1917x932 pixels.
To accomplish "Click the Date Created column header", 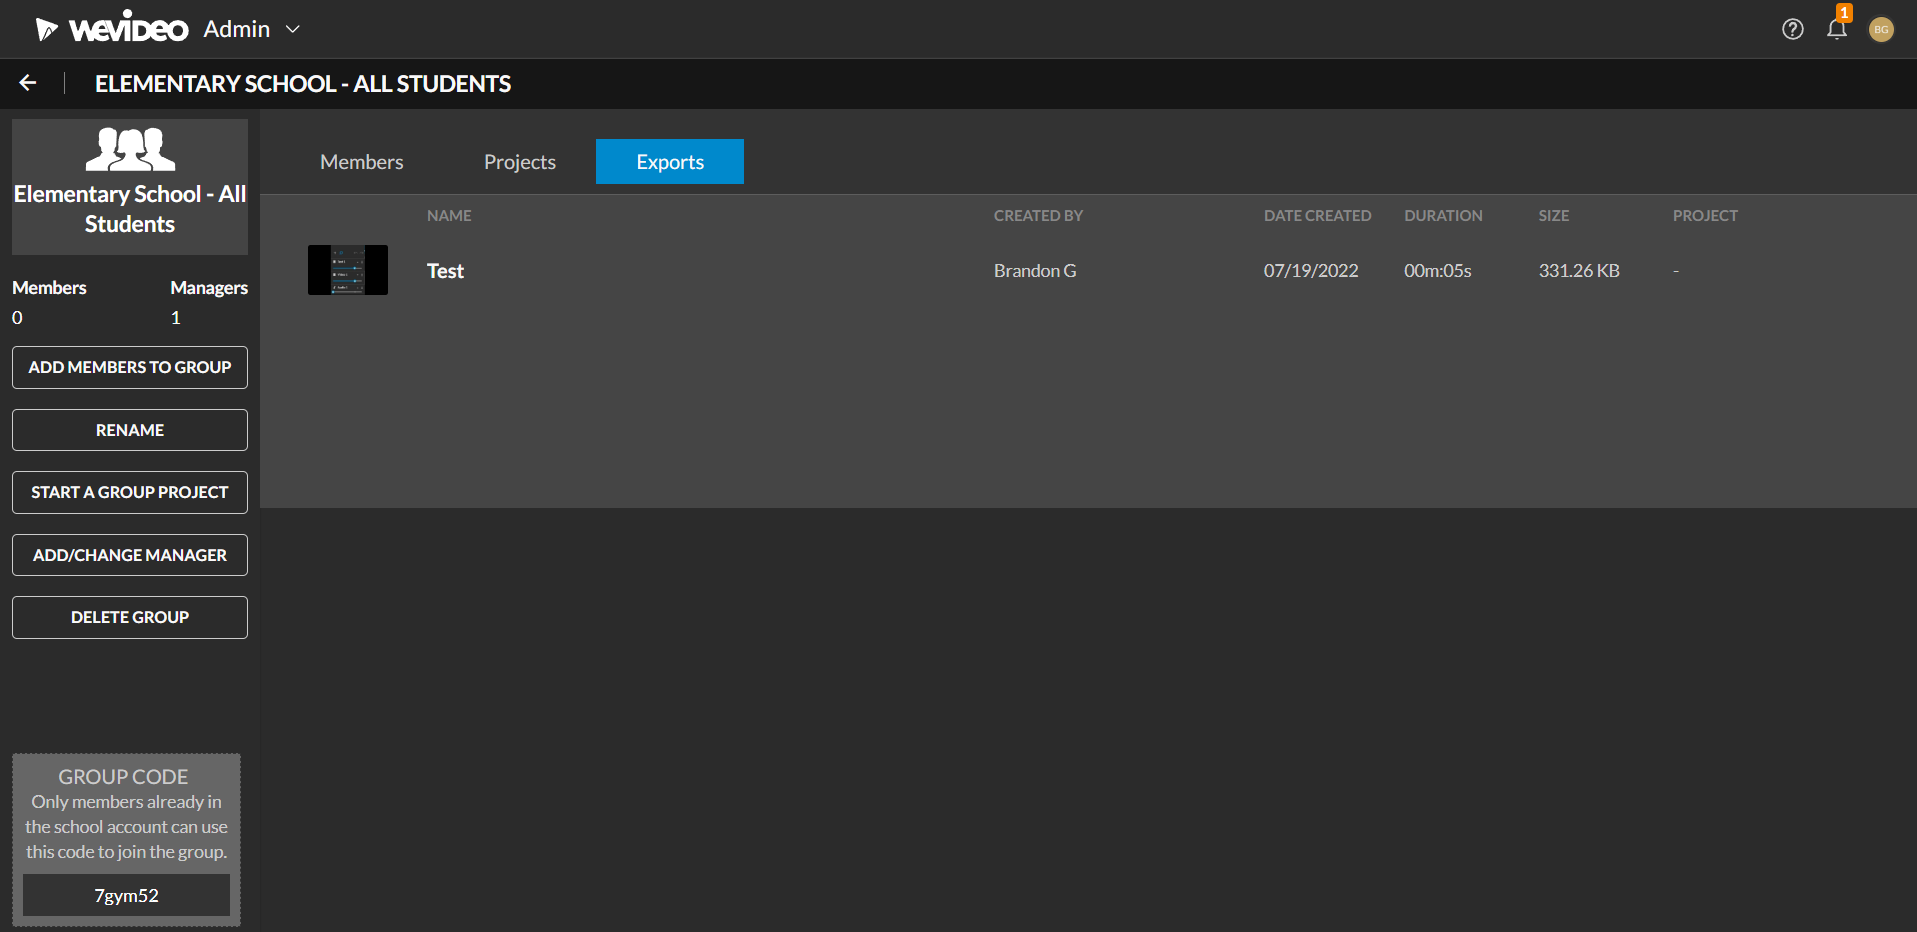I will click(x=1316, y=216).
